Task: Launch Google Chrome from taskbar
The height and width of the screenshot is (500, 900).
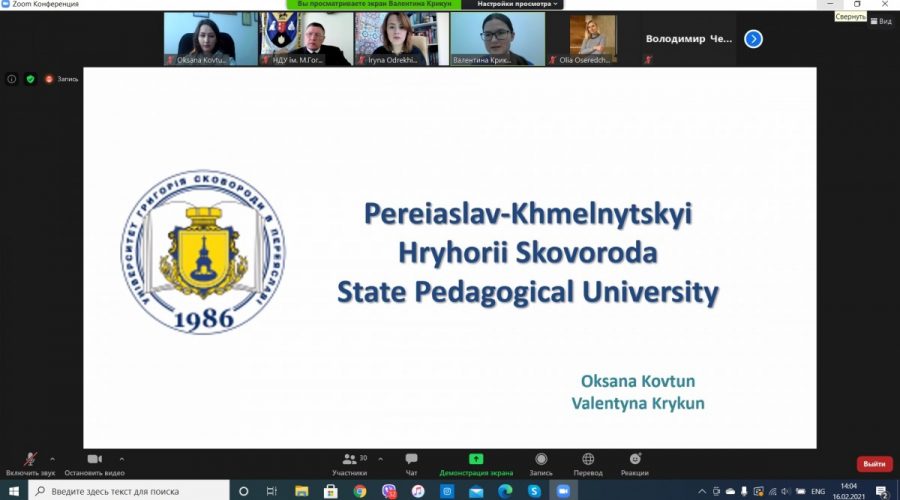Action: (360, 491)
